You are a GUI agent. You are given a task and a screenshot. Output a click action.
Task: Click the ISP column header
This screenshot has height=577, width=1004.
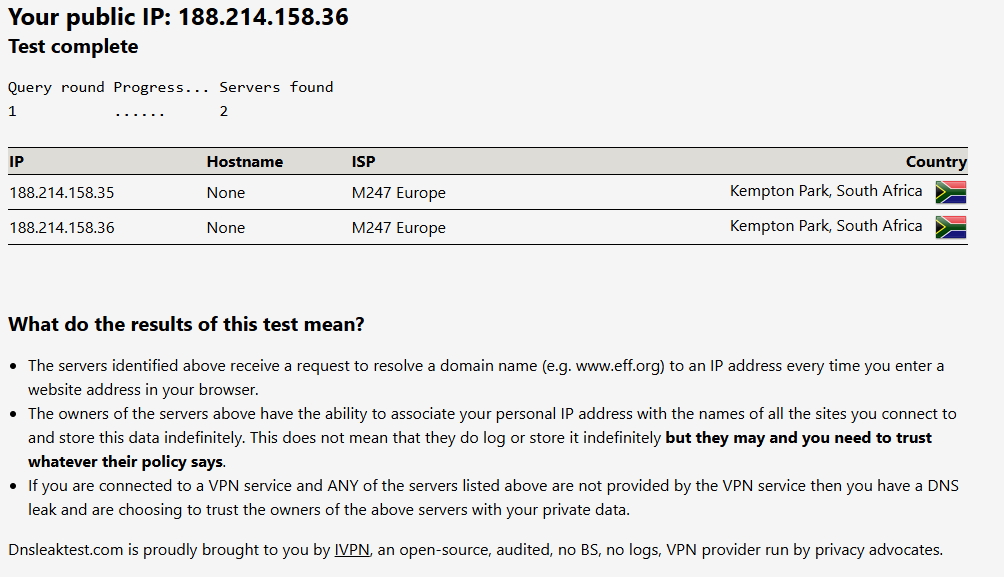click(x=364, y=161)
